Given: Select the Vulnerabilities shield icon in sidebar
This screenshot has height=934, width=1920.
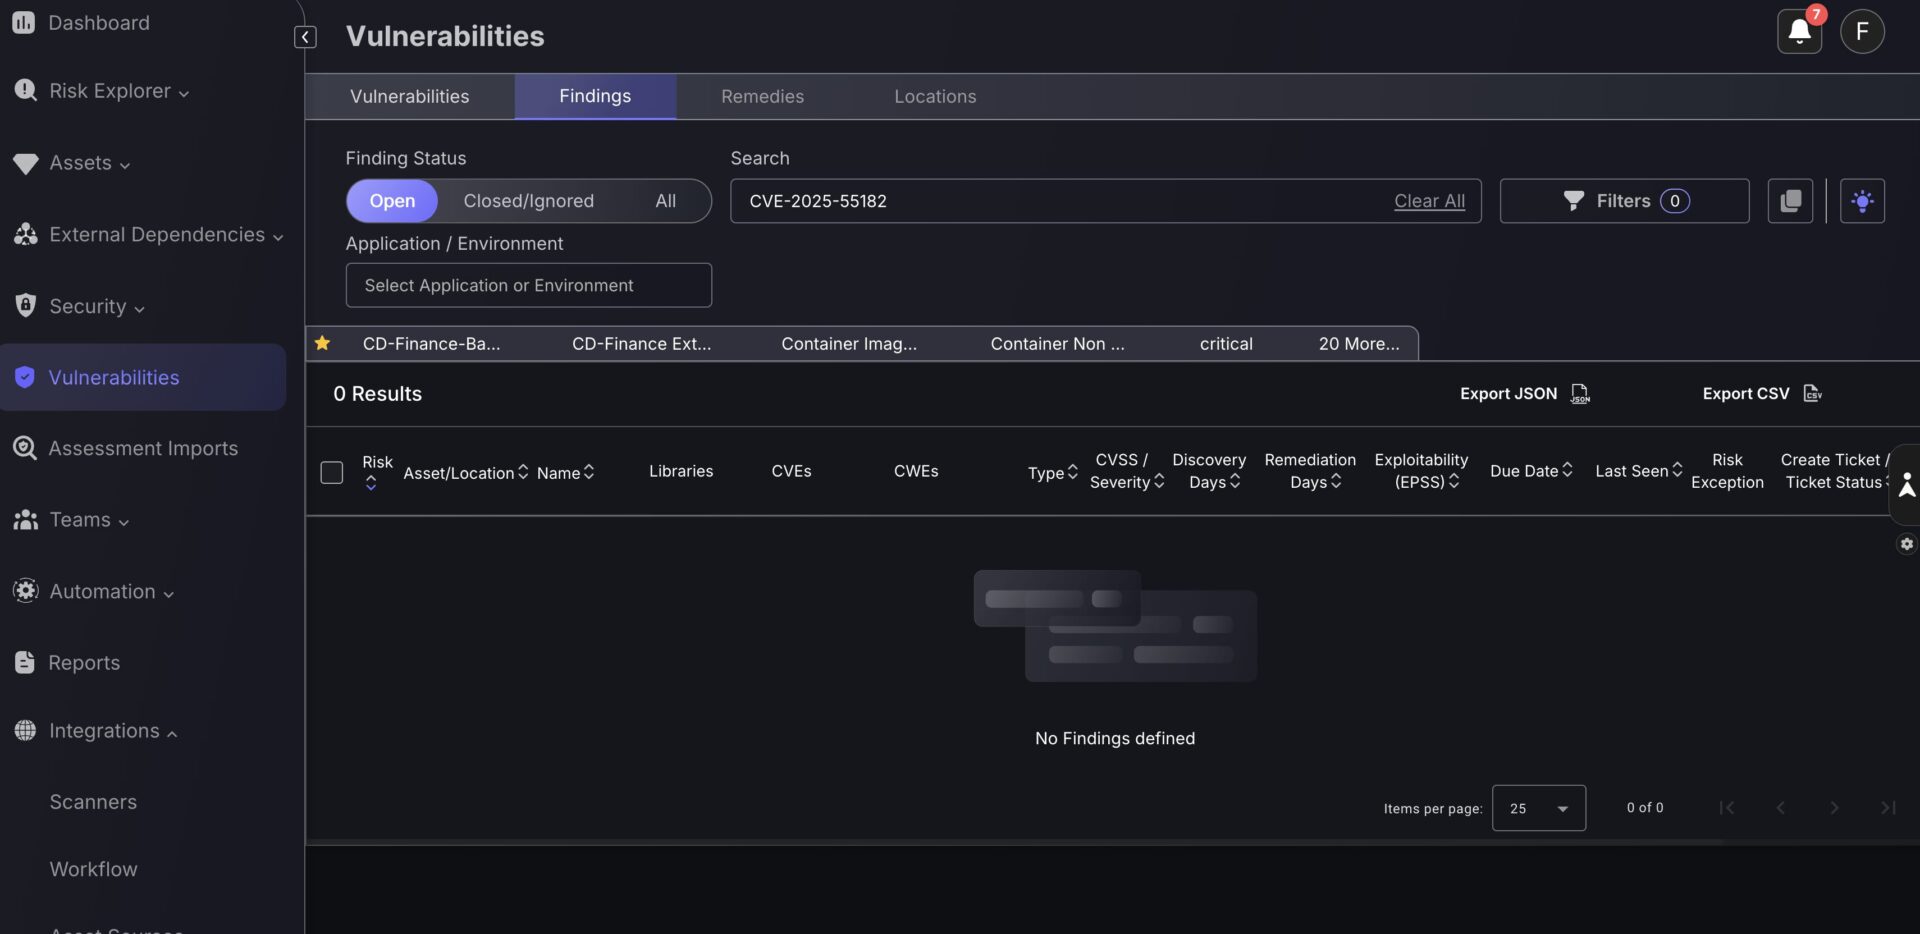Looking at the screenshot, I should pyautogui.click(x=25, y=377).
